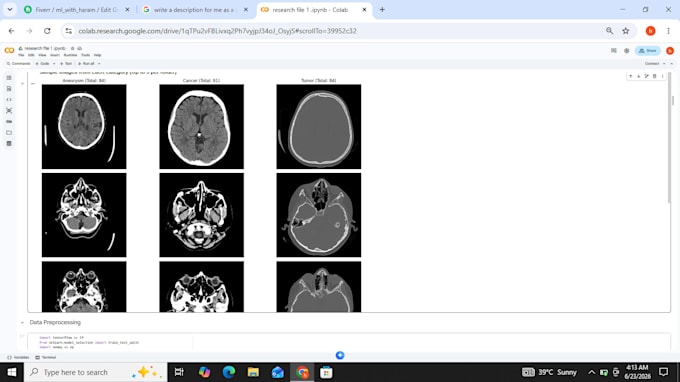Collapse the Data Preprocessing section
680x382 pixels.
(x=23, y=323)
